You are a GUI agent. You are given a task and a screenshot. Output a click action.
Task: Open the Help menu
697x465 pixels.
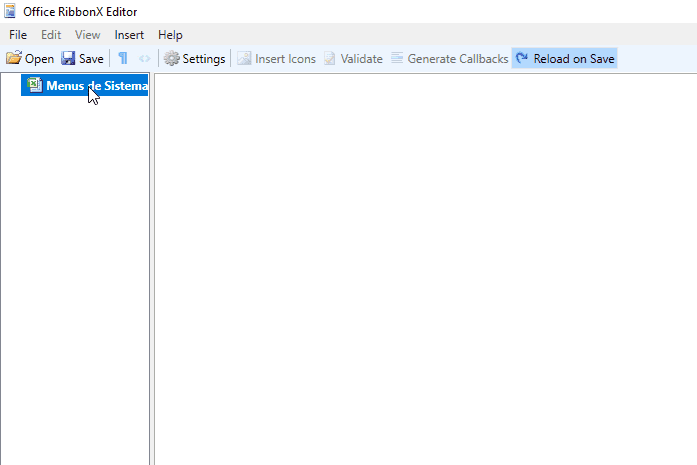pos(170,35)
